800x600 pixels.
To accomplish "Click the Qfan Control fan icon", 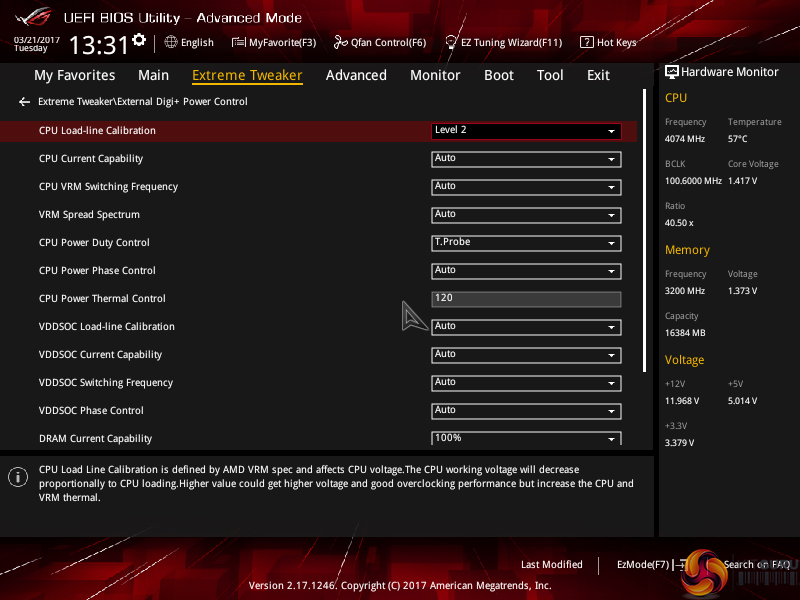I will coord(340,42).
